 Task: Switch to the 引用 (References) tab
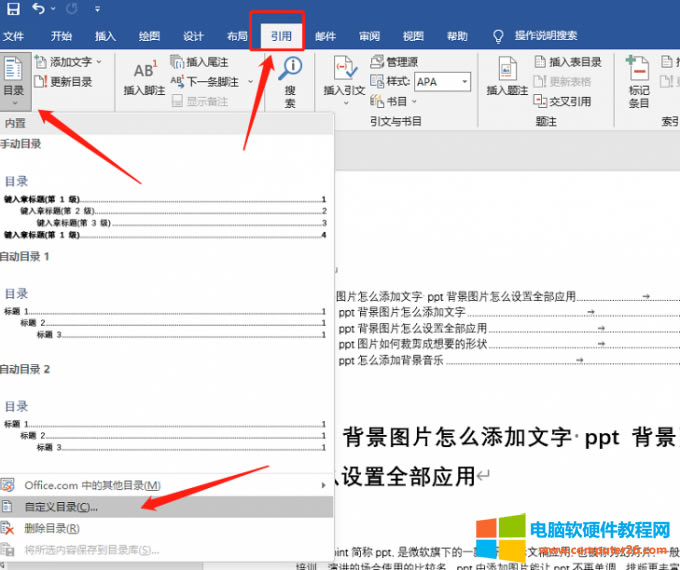281,37
